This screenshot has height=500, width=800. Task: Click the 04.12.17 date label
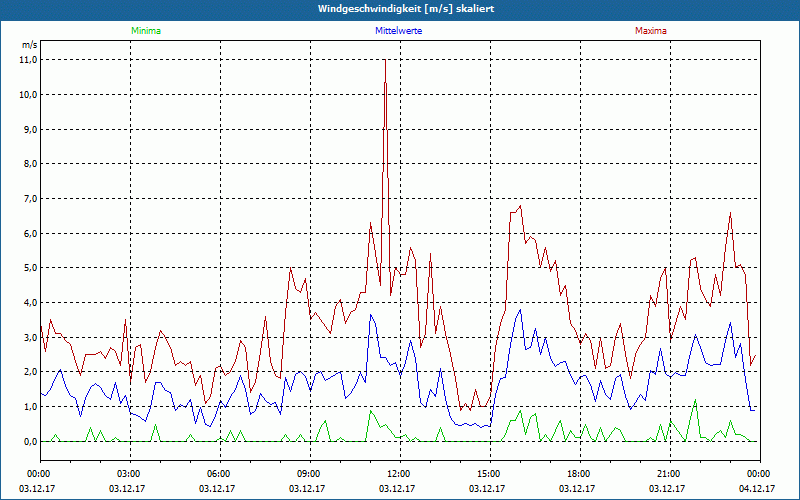(x=757, y=488)
